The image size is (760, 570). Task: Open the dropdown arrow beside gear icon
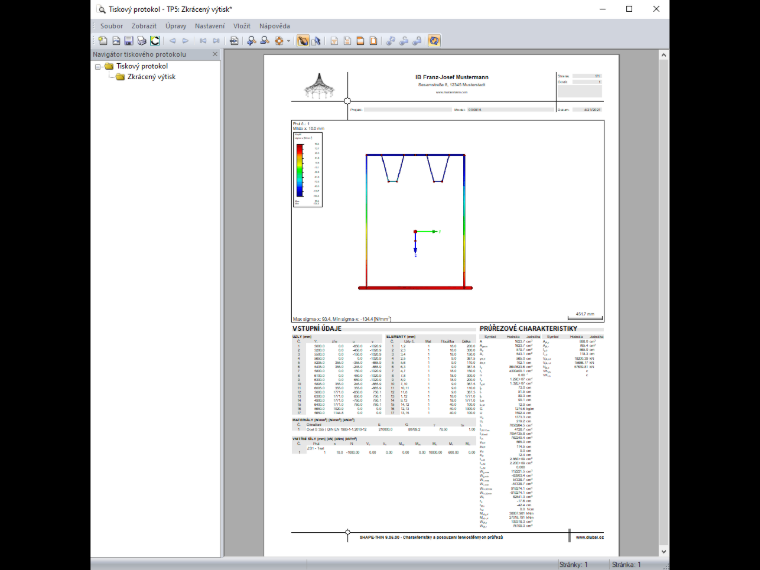(288, 41)
